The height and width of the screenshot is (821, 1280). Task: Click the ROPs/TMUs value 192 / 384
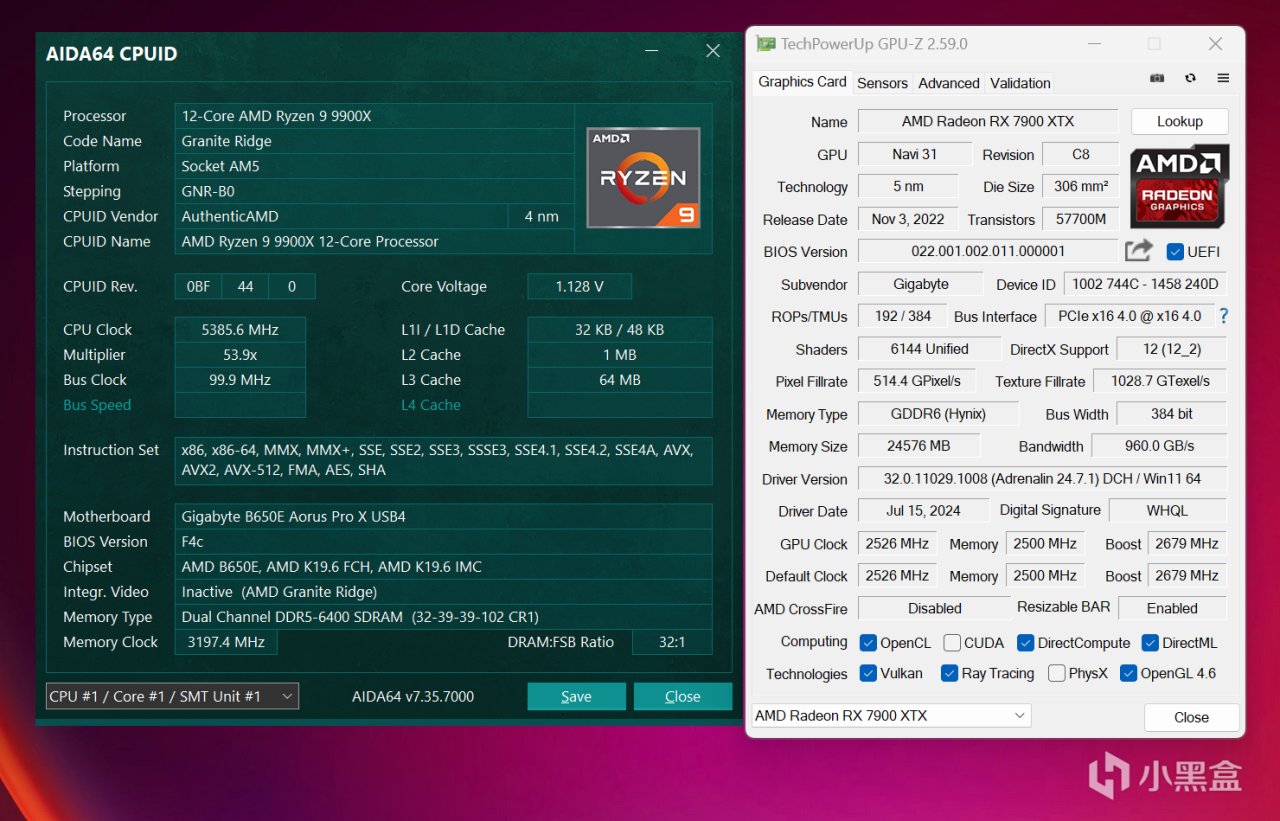[902, 316]
